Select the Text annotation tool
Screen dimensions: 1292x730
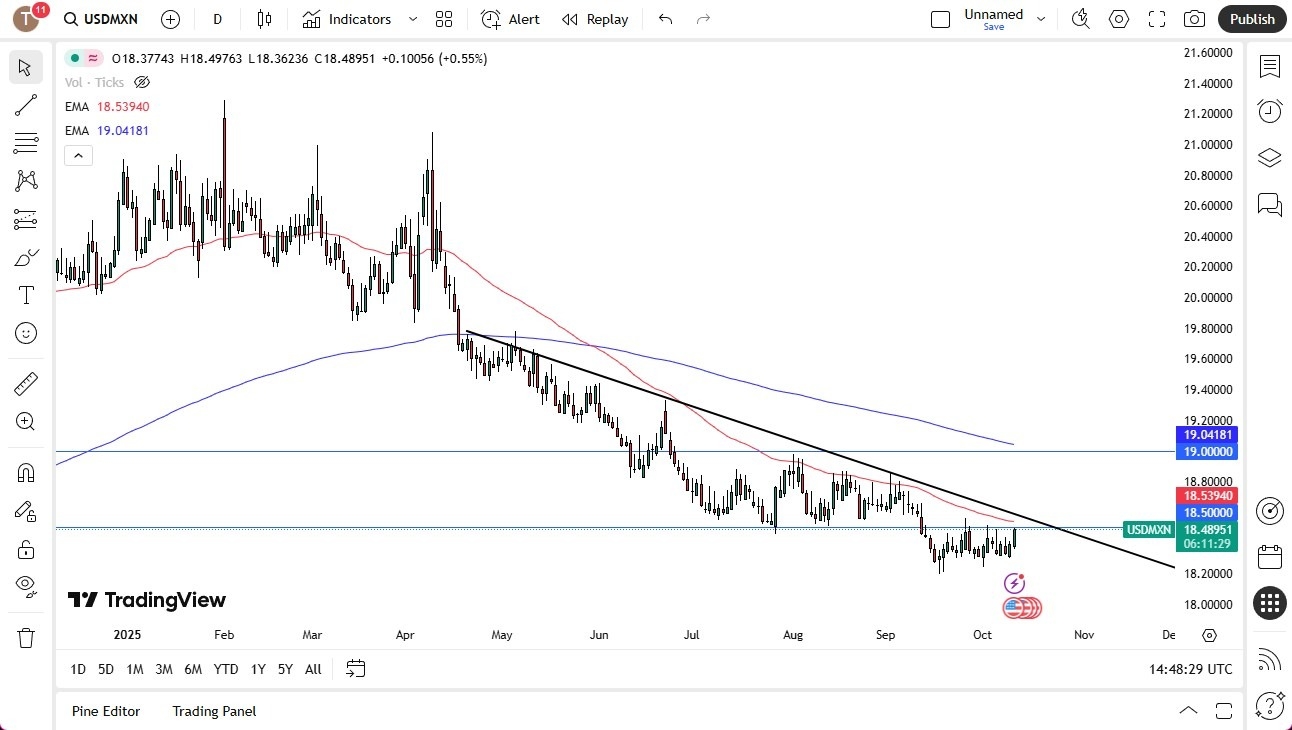(25, 295)
